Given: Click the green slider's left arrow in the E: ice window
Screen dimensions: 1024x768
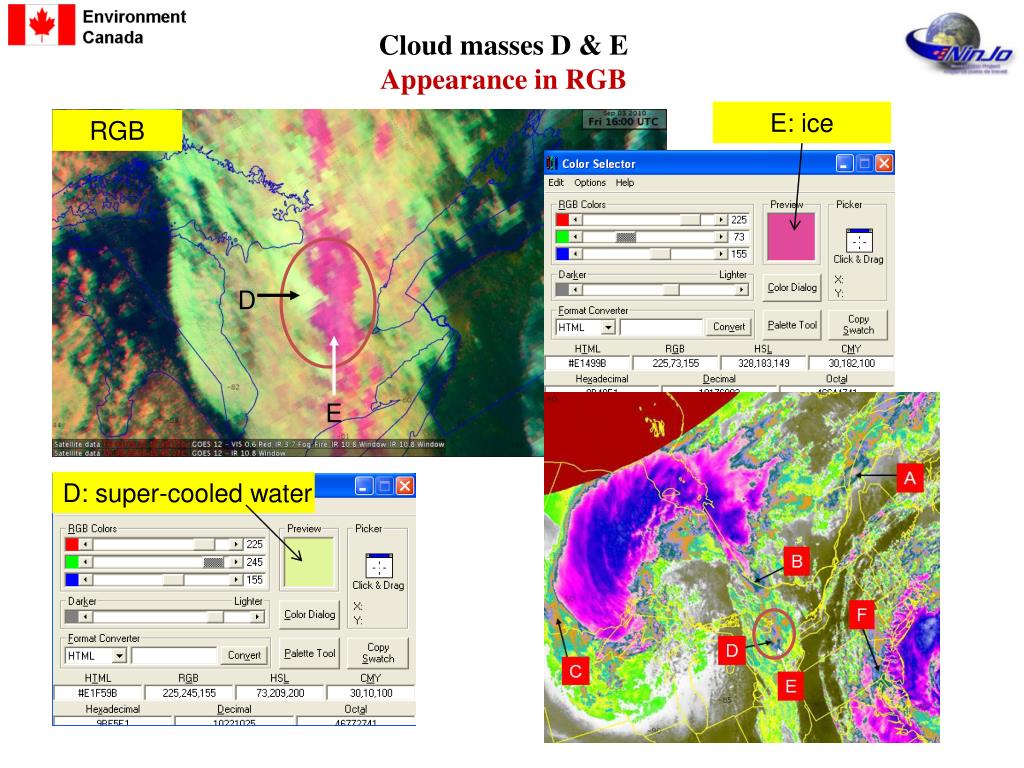Looking at the screenshot, I should coord(576,237).
